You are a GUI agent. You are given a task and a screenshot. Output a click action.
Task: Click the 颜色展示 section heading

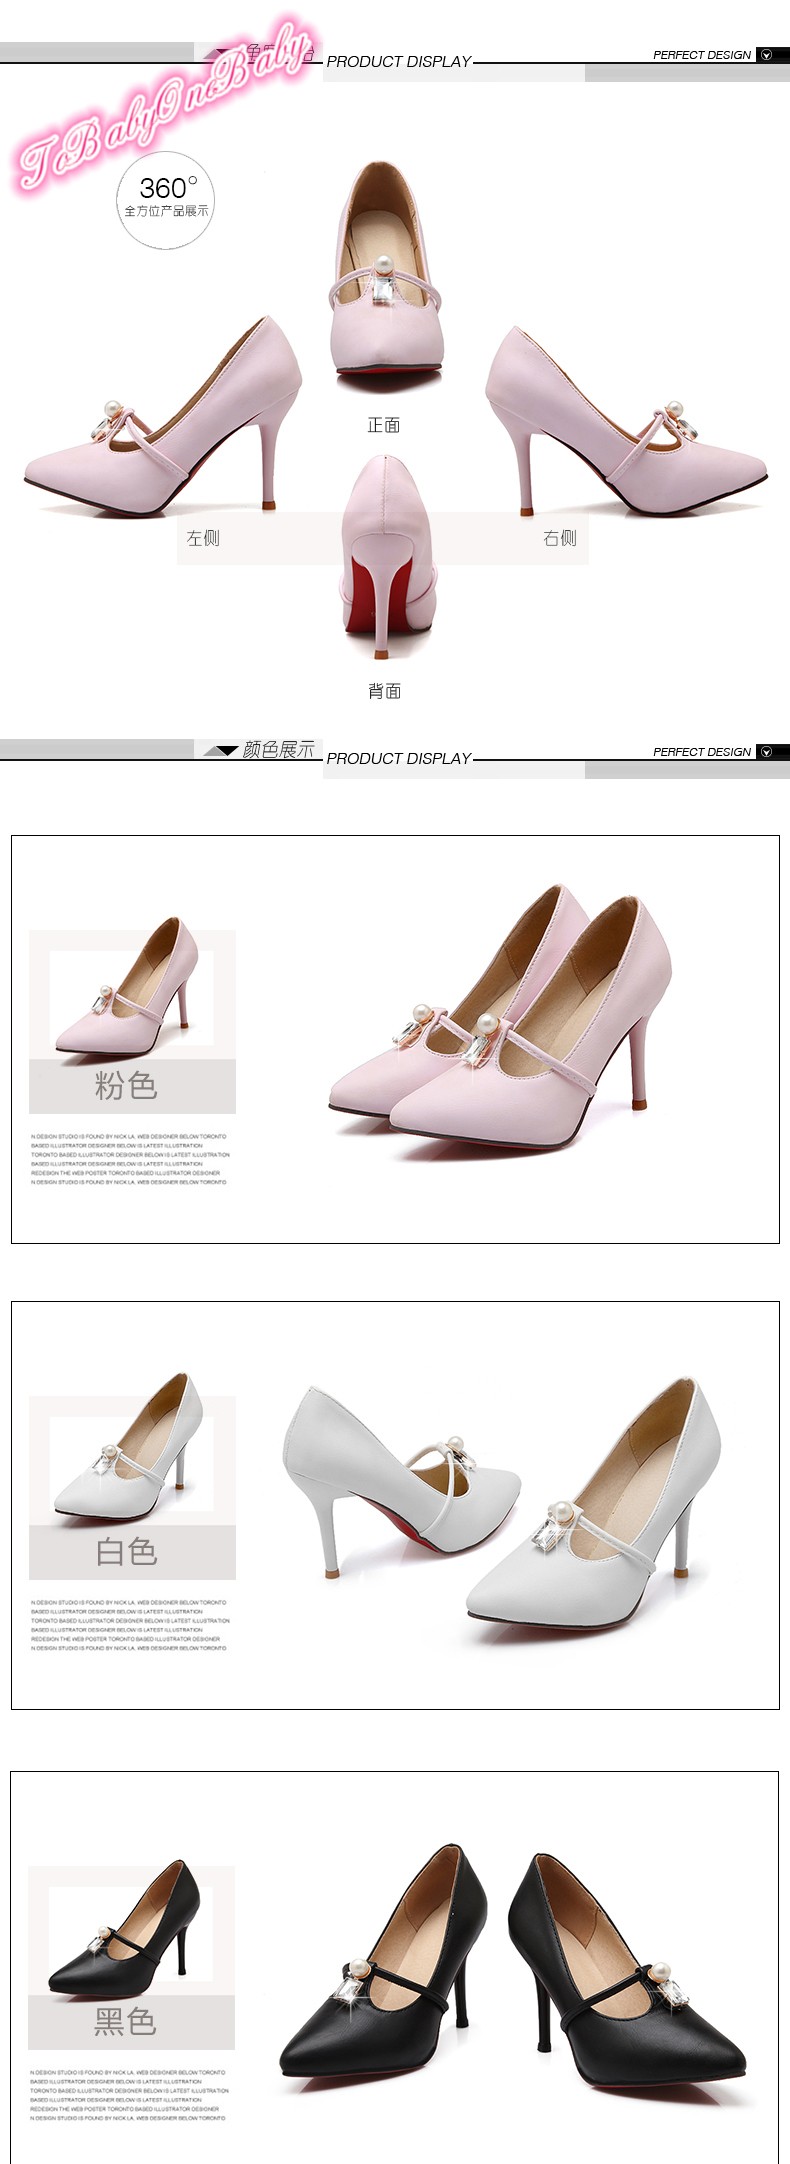click(278, 750)
